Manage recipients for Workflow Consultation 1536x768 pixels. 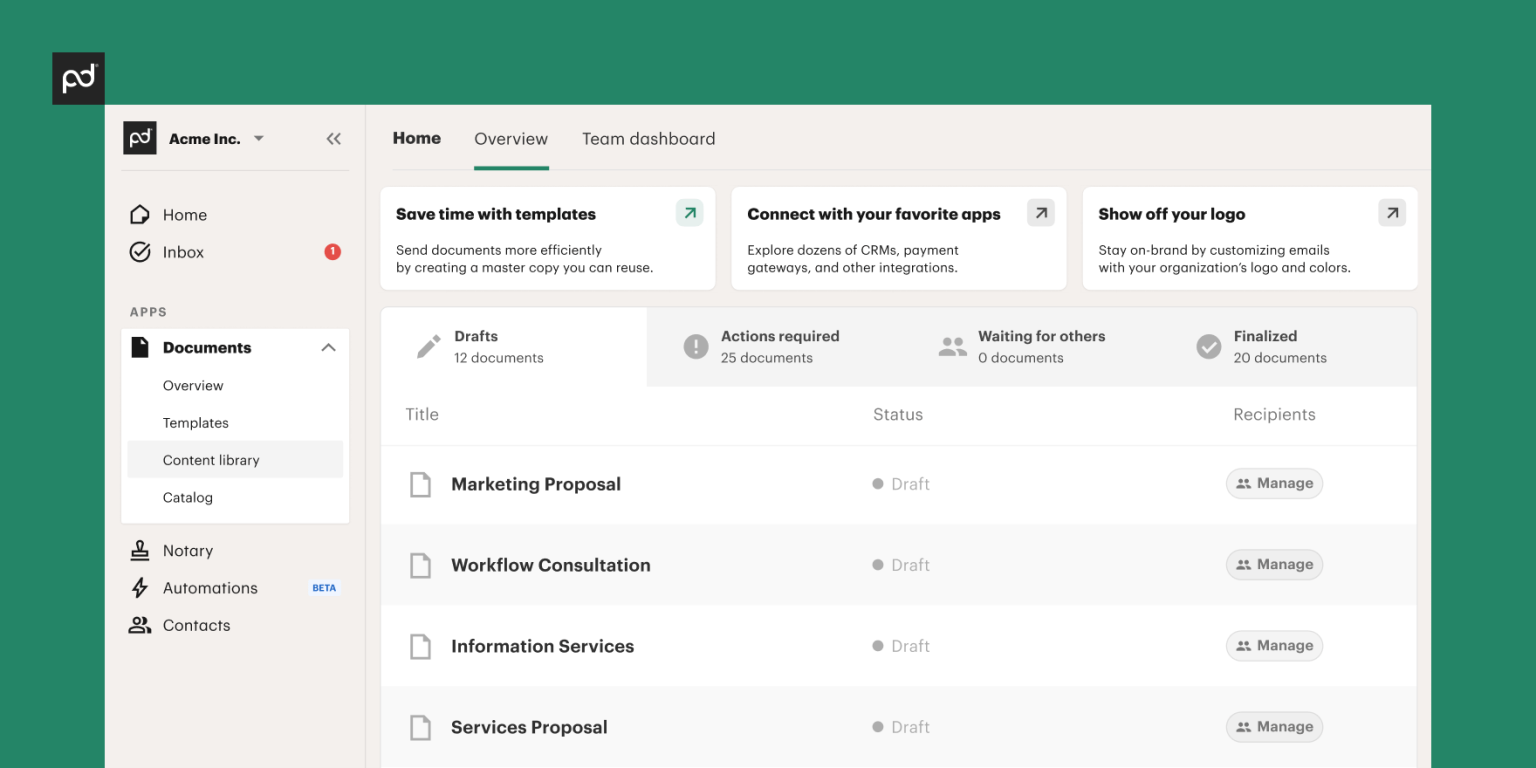point(1274,565)
